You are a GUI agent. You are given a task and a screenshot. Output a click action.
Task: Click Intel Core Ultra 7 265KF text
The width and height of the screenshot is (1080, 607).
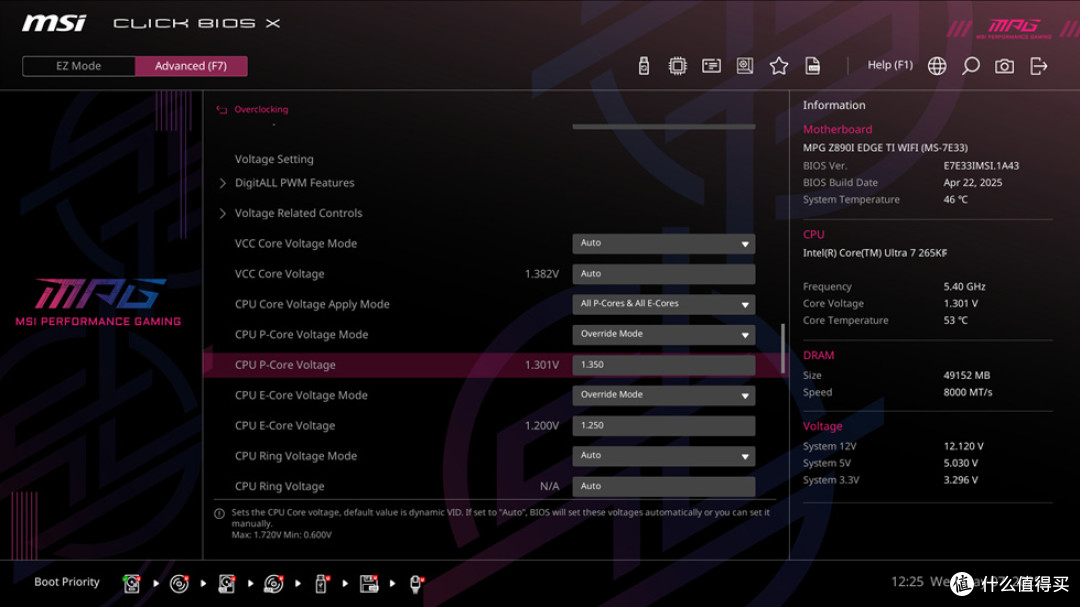(875, 253)
